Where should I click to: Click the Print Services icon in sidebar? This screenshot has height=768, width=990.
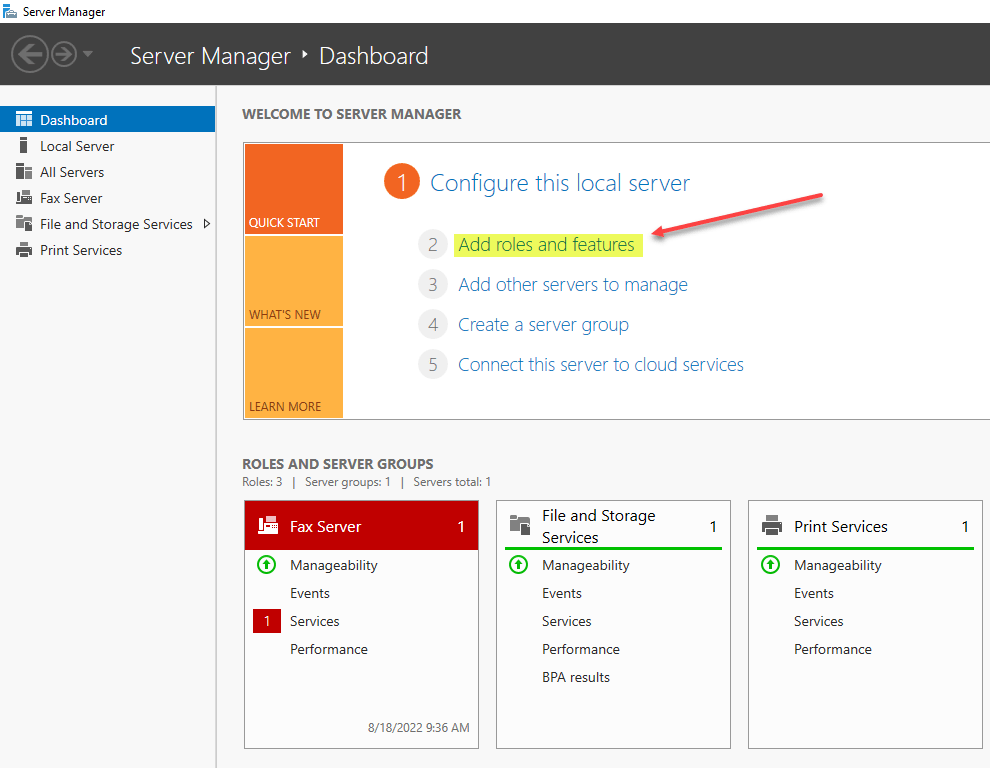coord(24,250)
